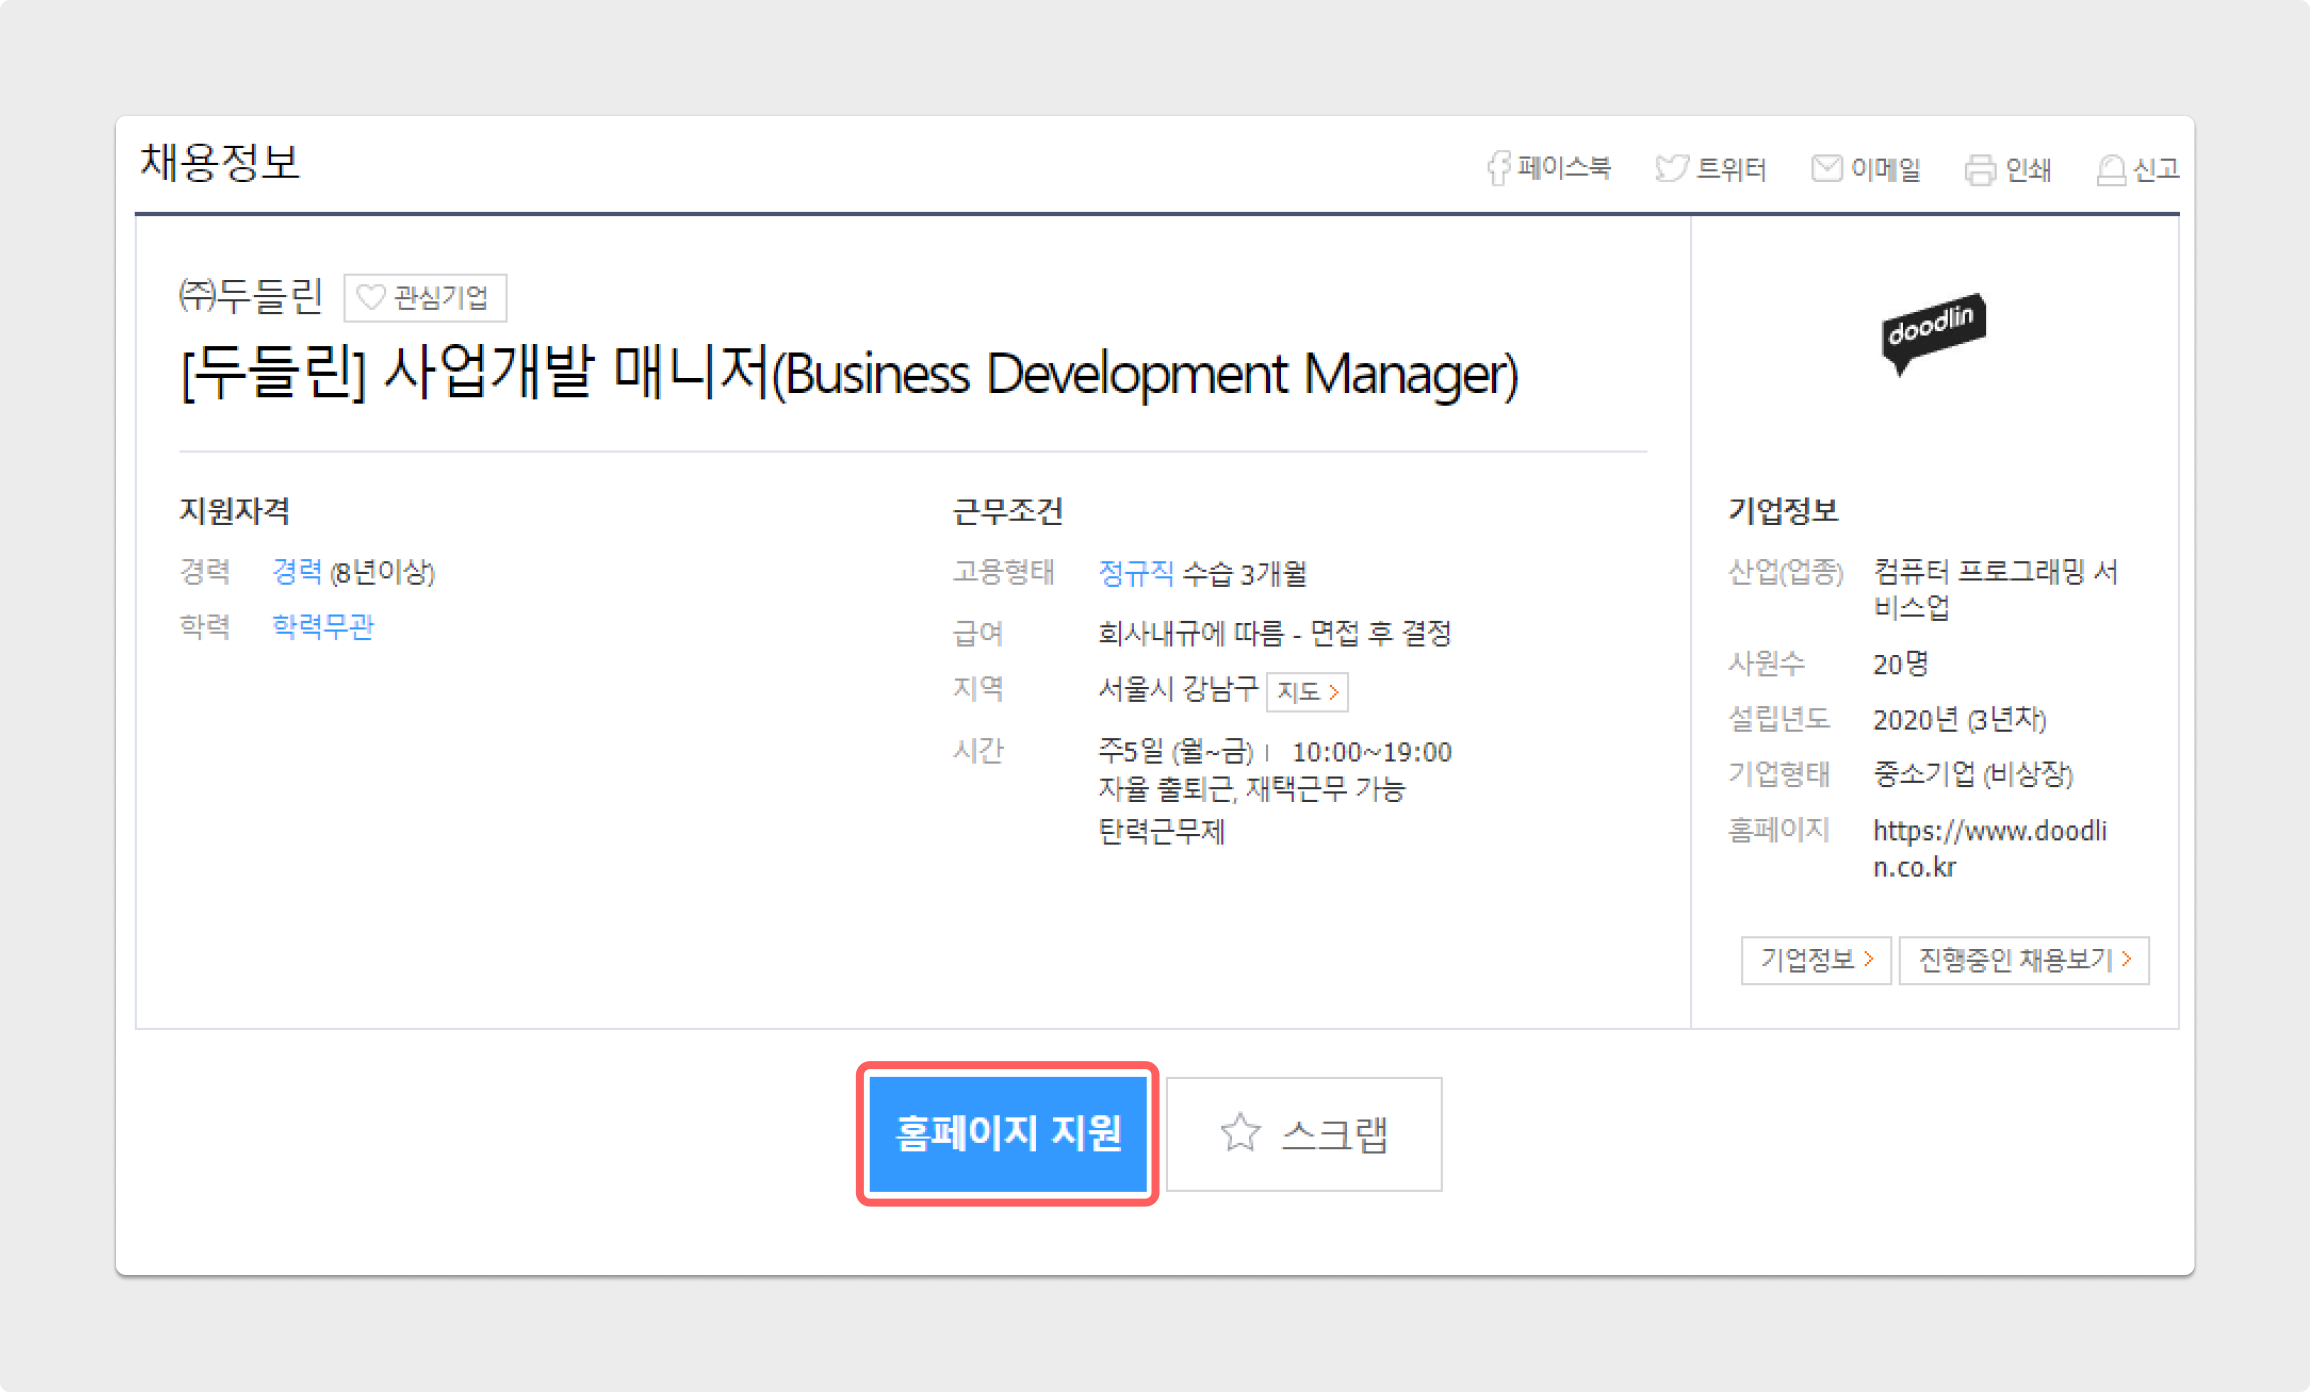Open the doodlin.co.kr homepage URL
The height and width of the screenshot is (1392, 2310).
pos(1990,848)
